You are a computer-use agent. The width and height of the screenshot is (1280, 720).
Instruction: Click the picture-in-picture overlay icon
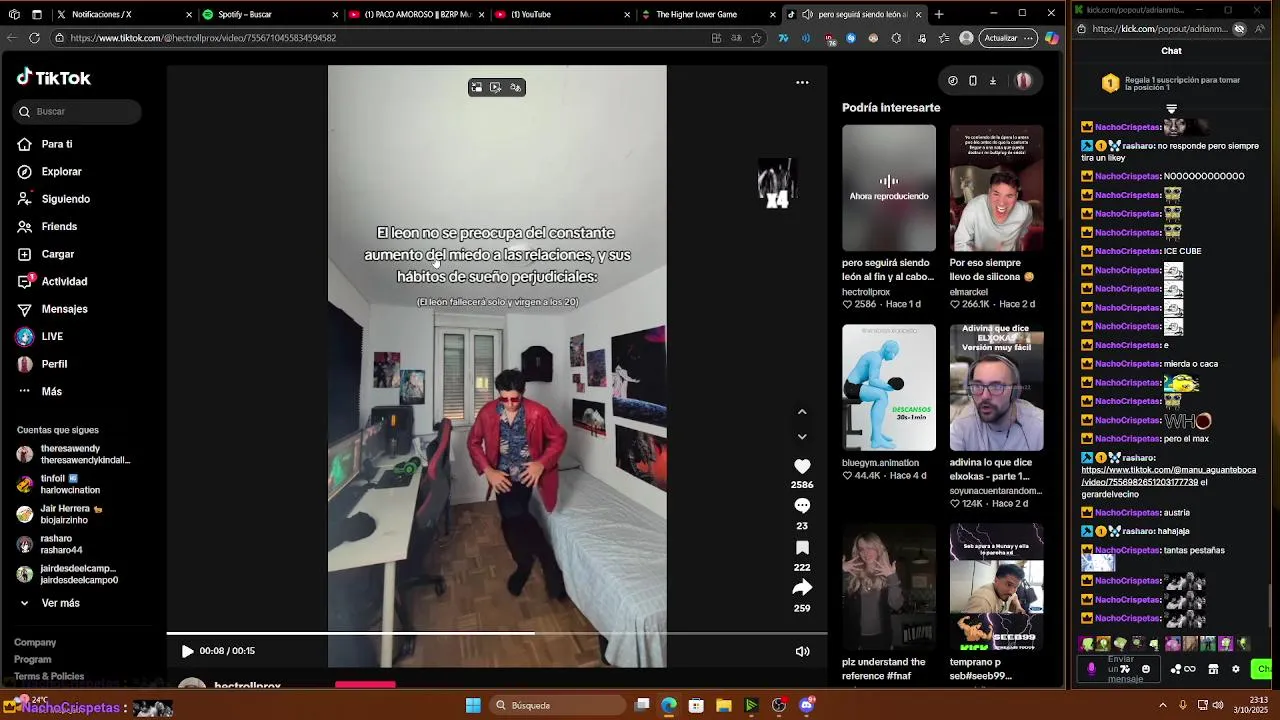point(477,87)
